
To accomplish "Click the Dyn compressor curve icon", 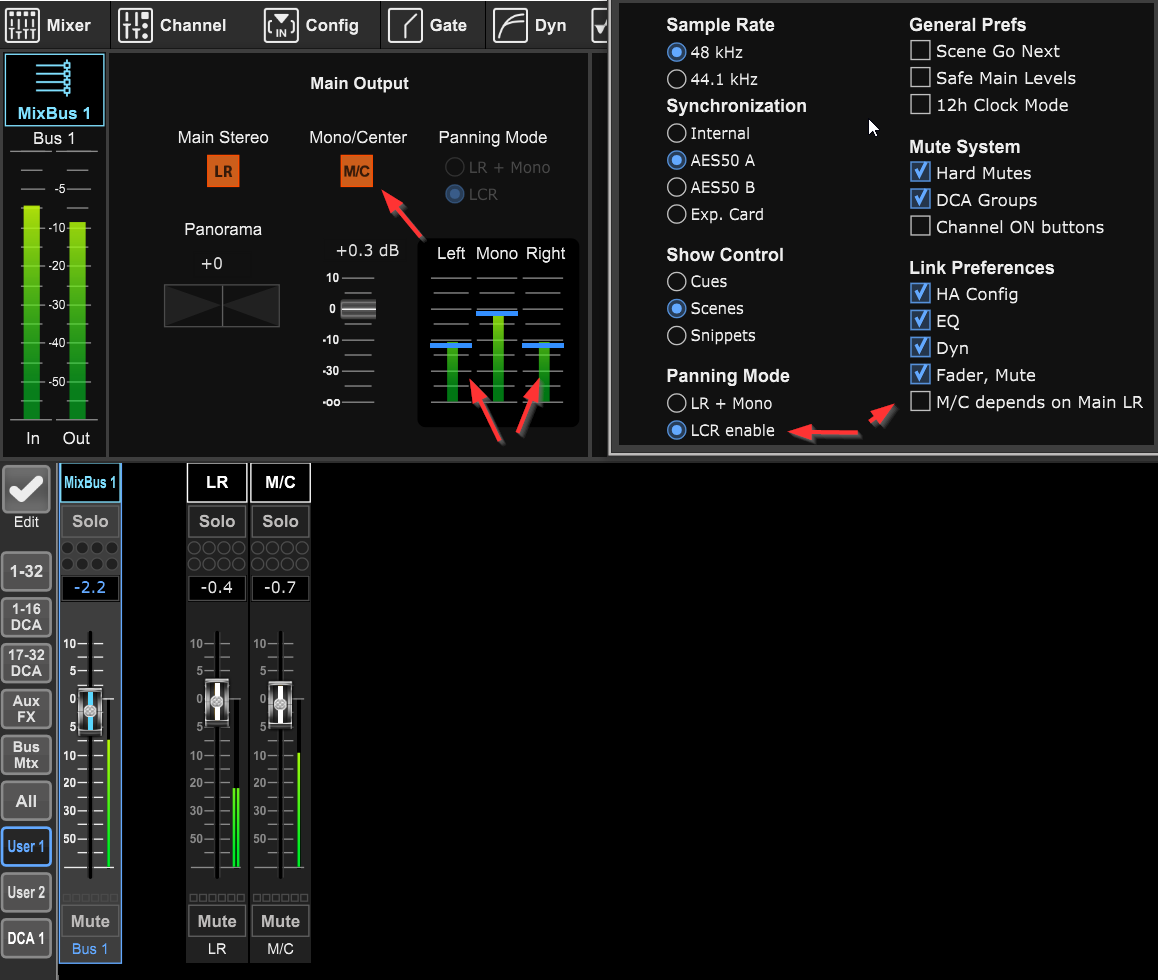I will click(510, 25).
